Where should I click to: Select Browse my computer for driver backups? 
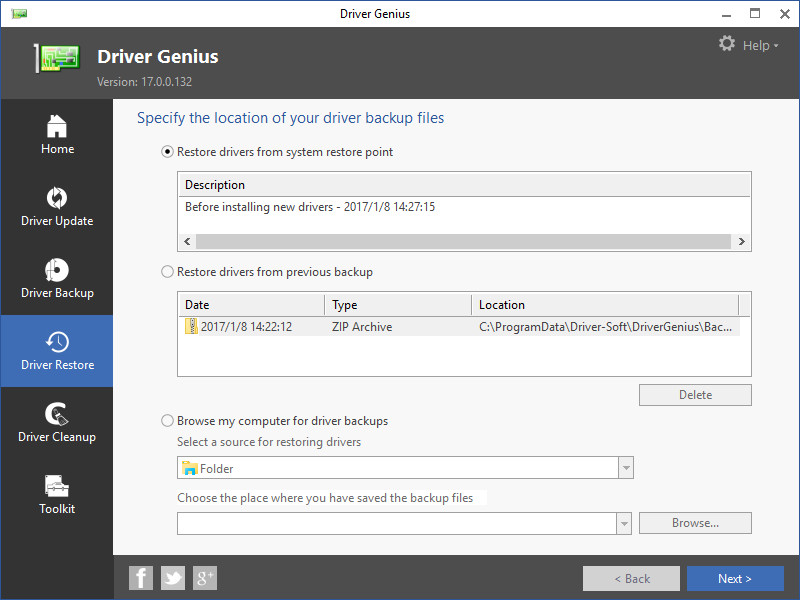tap(167, 420)
